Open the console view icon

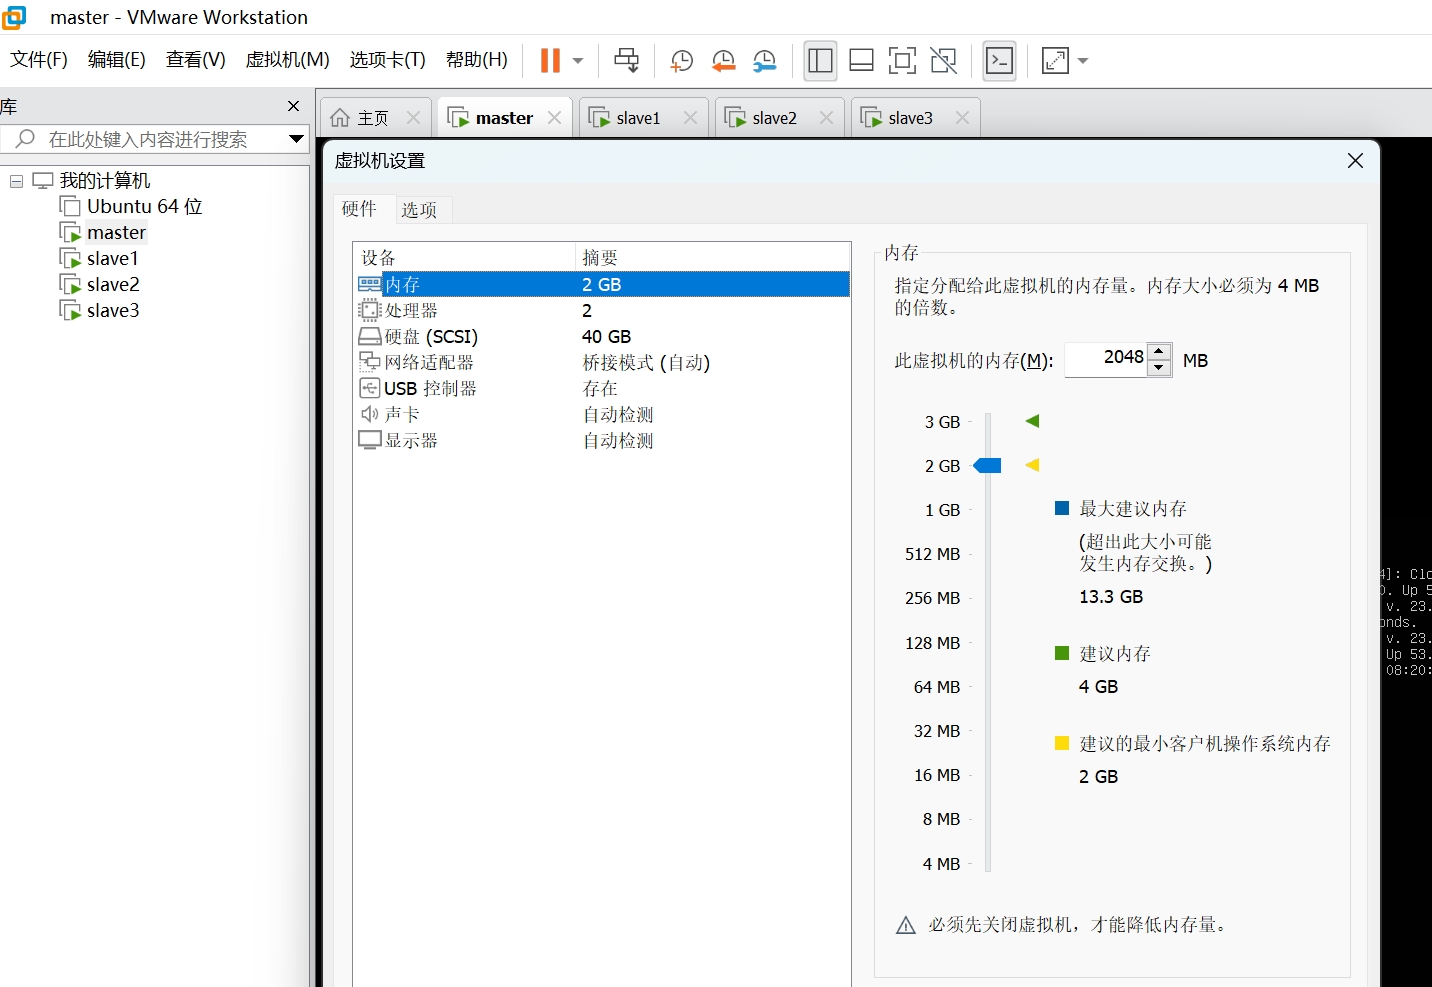1000,60
